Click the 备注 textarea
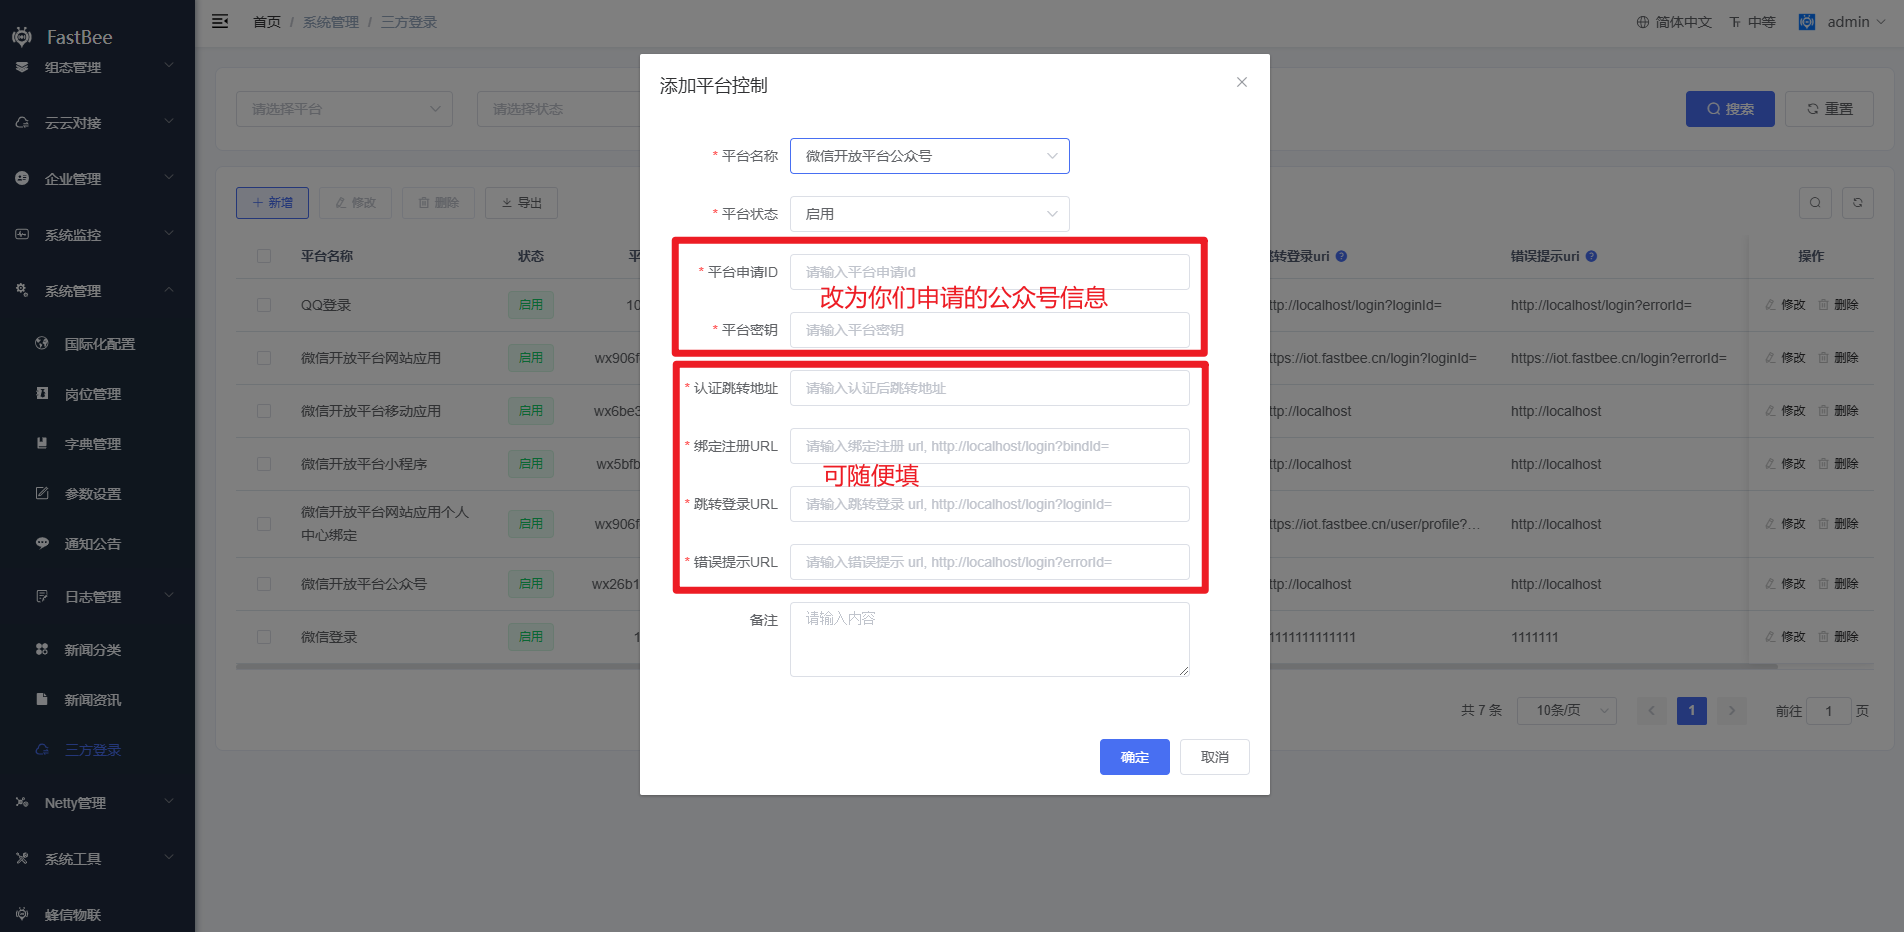The image size is (1904, 932). [990, 639]
